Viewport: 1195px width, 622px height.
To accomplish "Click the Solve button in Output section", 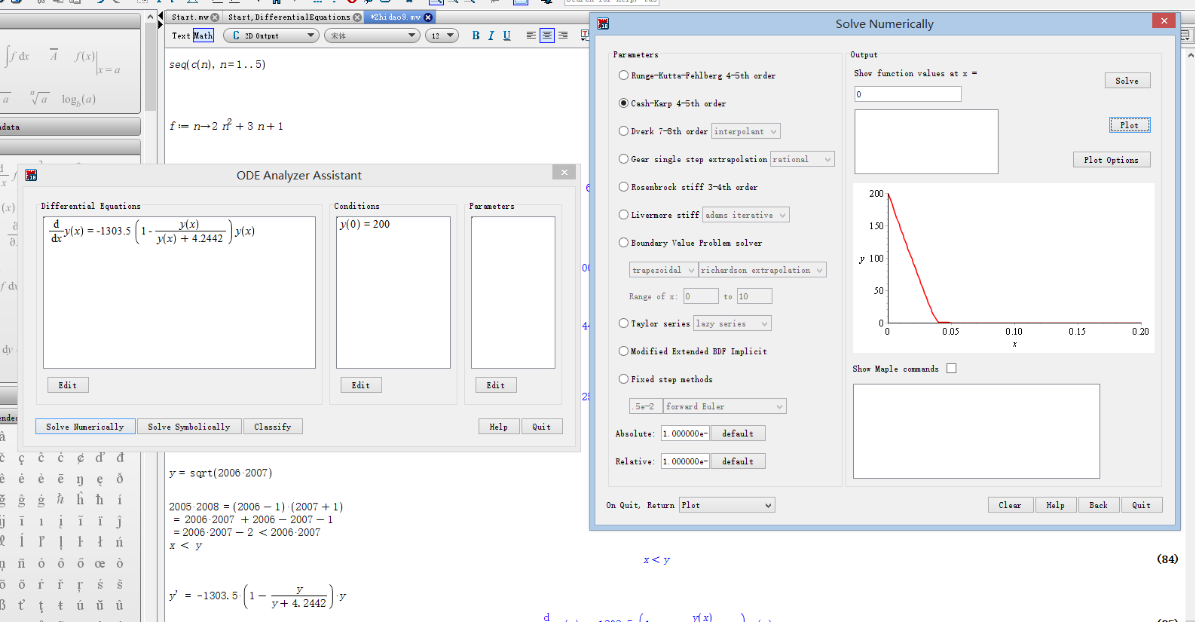I will [x=1127, y=81].
